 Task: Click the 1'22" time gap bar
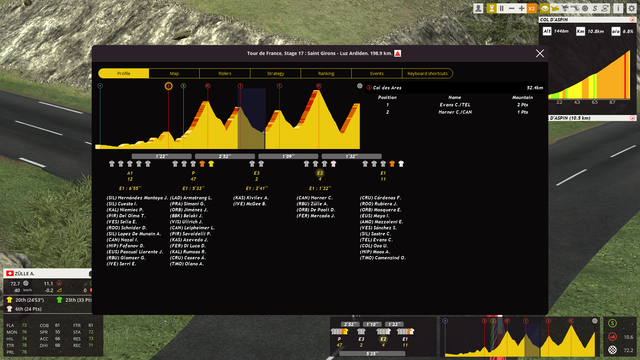pyautogui.click(x=162, y=156)
